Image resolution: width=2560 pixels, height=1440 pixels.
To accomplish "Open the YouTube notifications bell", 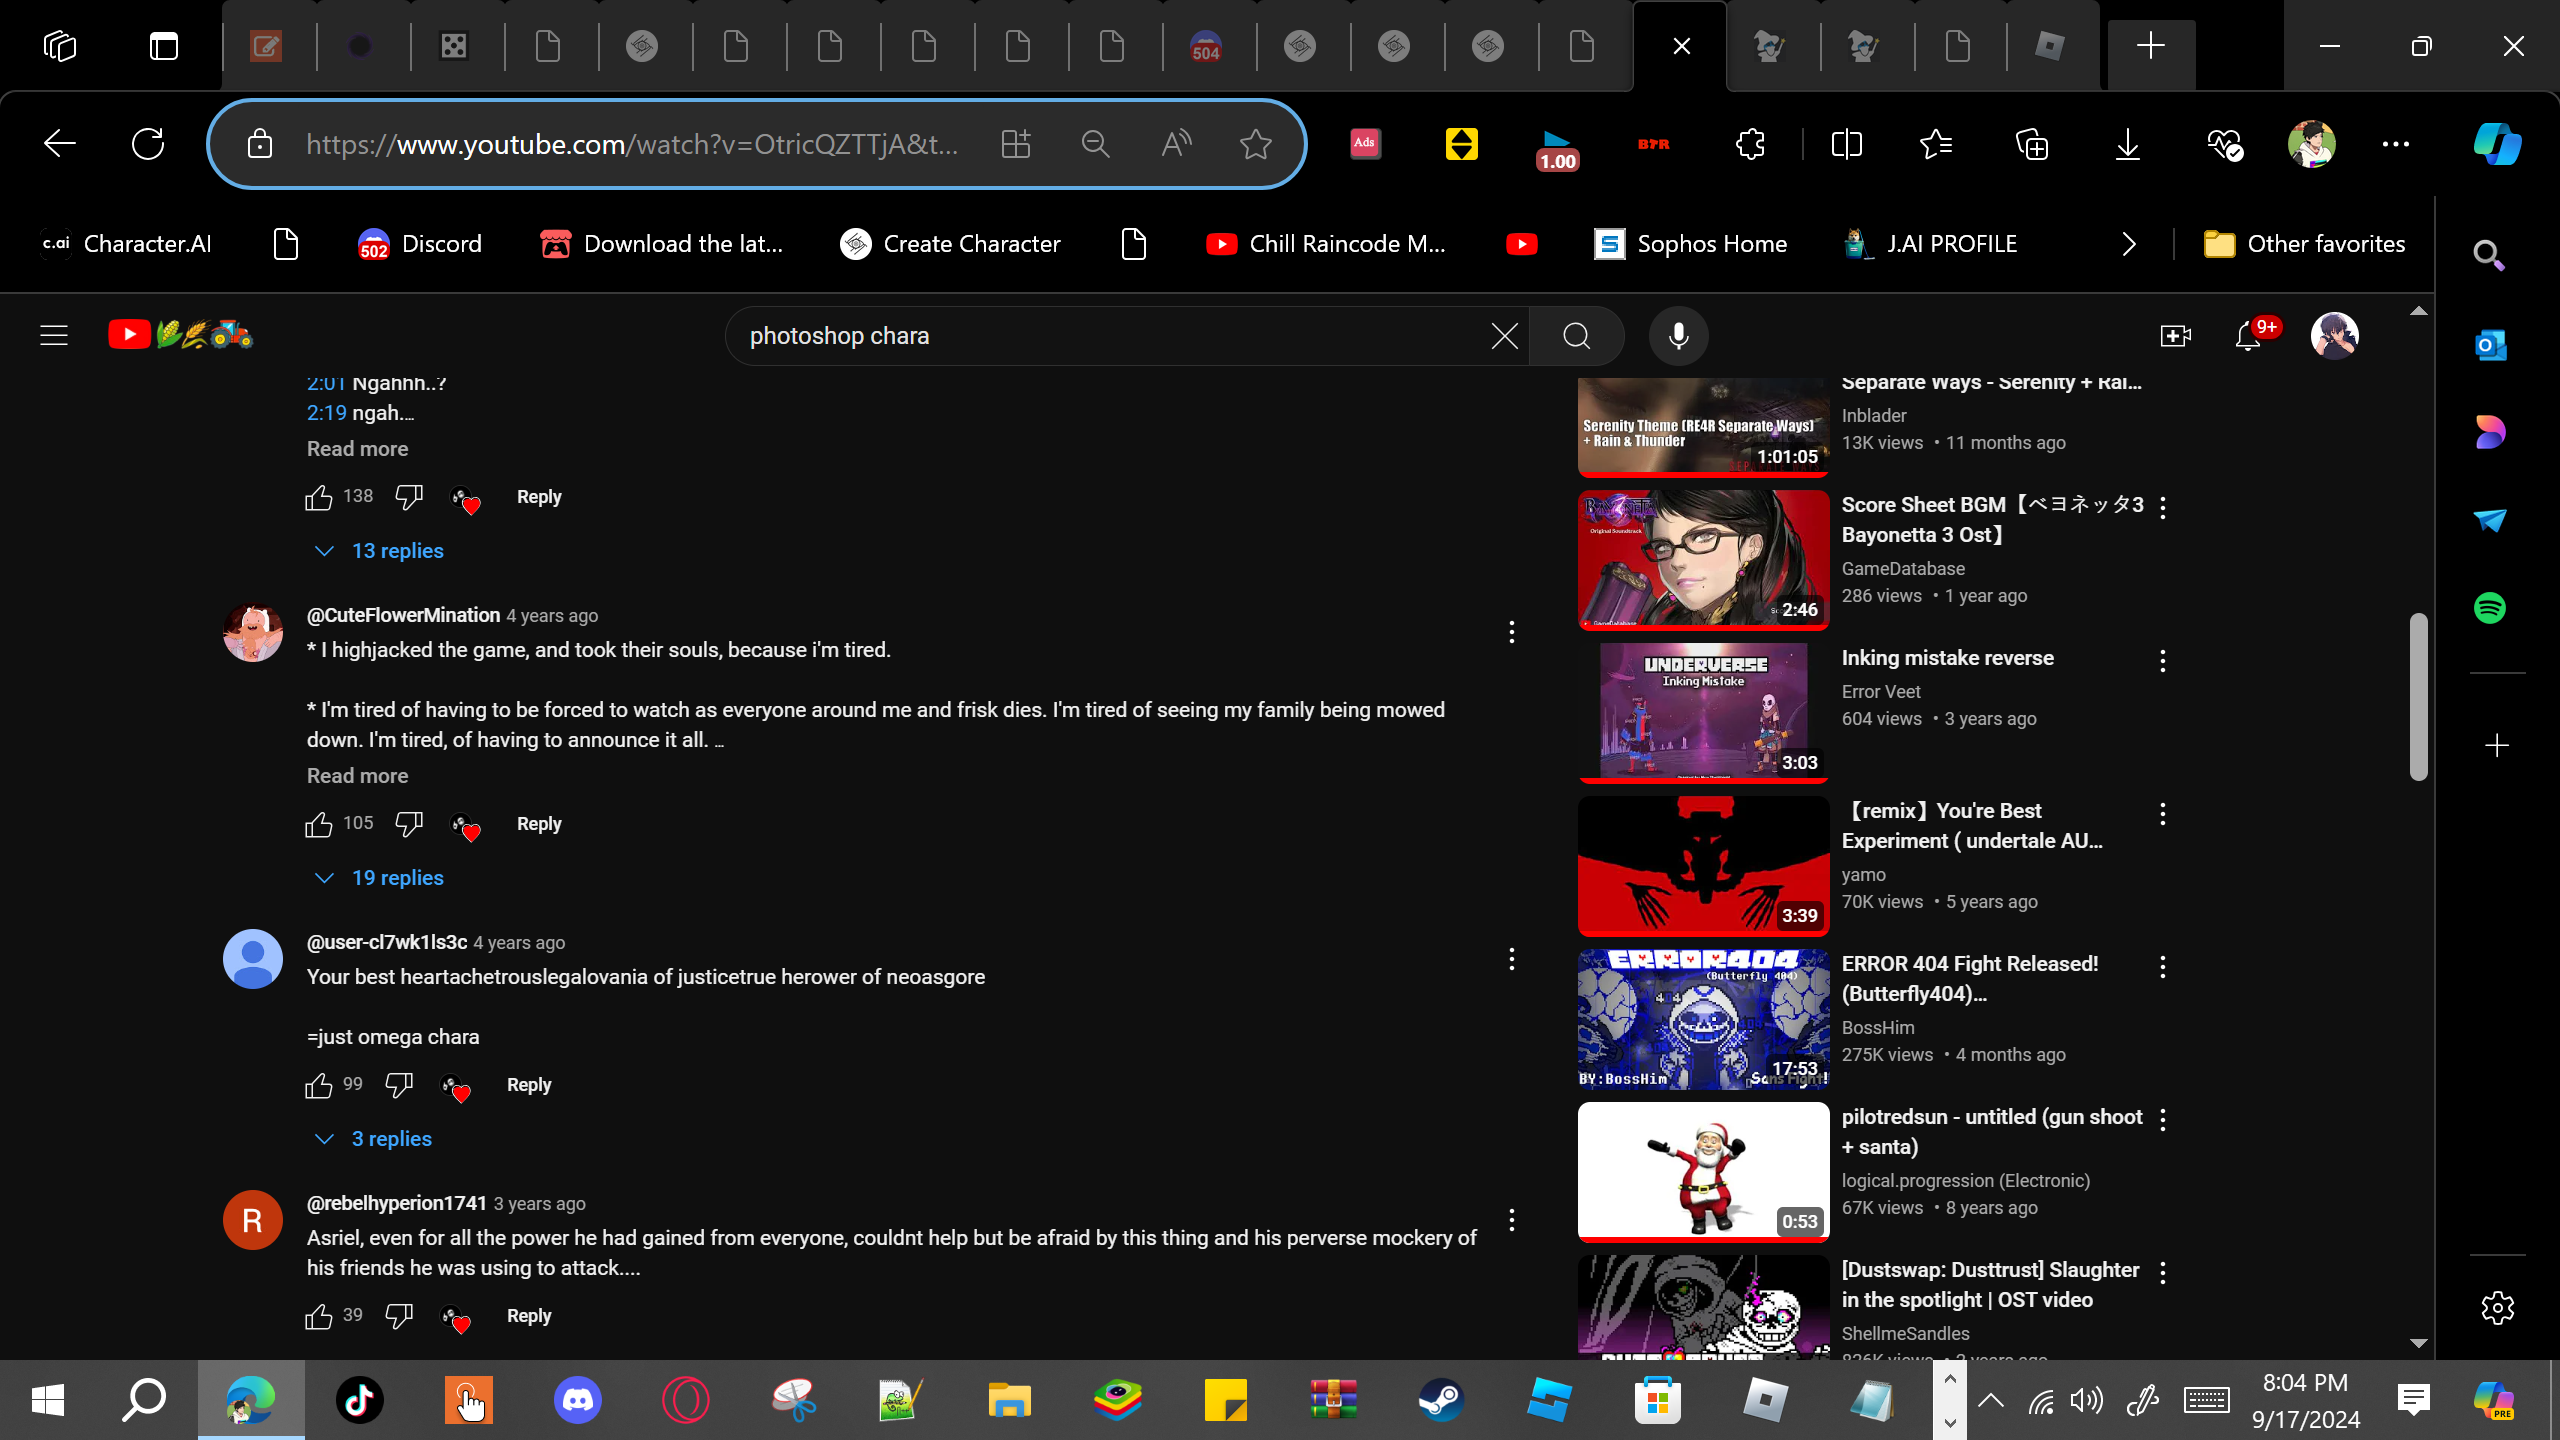I will (2247, 336).
